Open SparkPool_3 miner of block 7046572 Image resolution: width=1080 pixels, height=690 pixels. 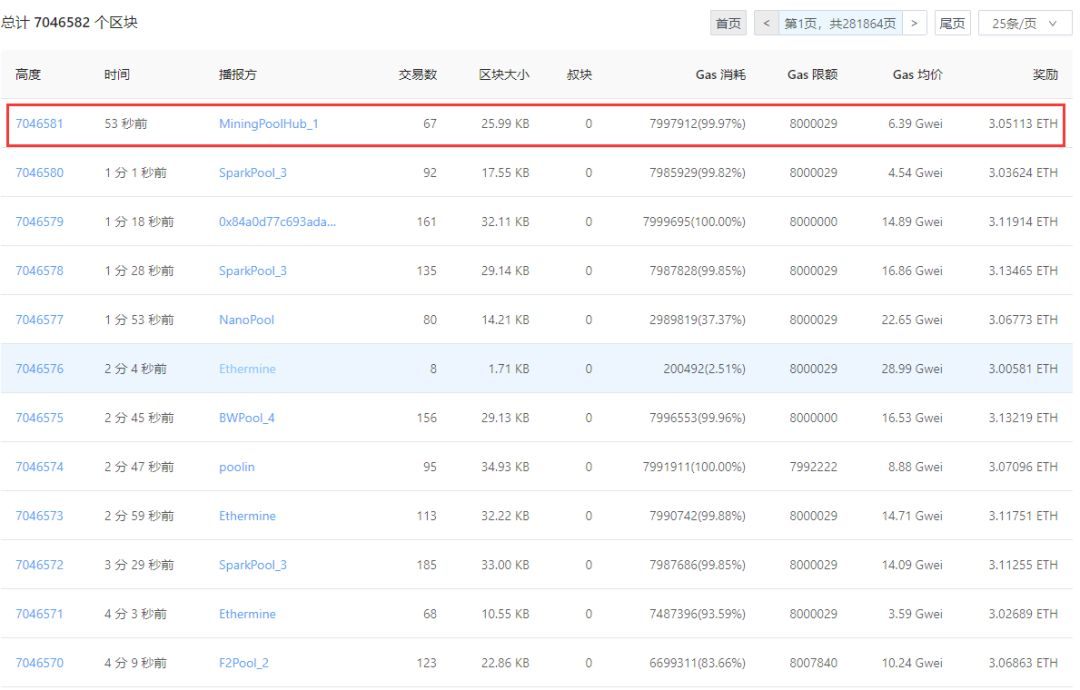pos(253,565)
